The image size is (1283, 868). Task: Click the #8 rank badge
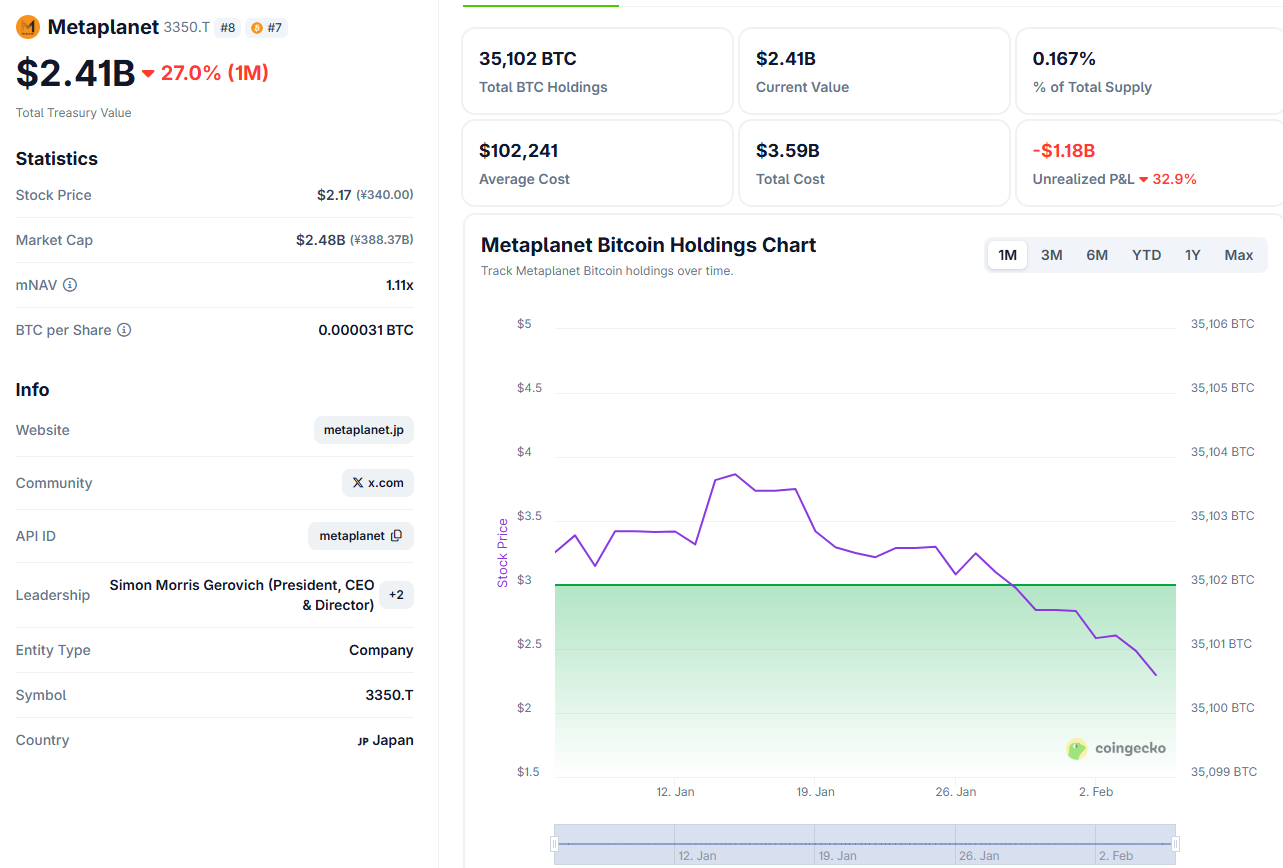227,28
